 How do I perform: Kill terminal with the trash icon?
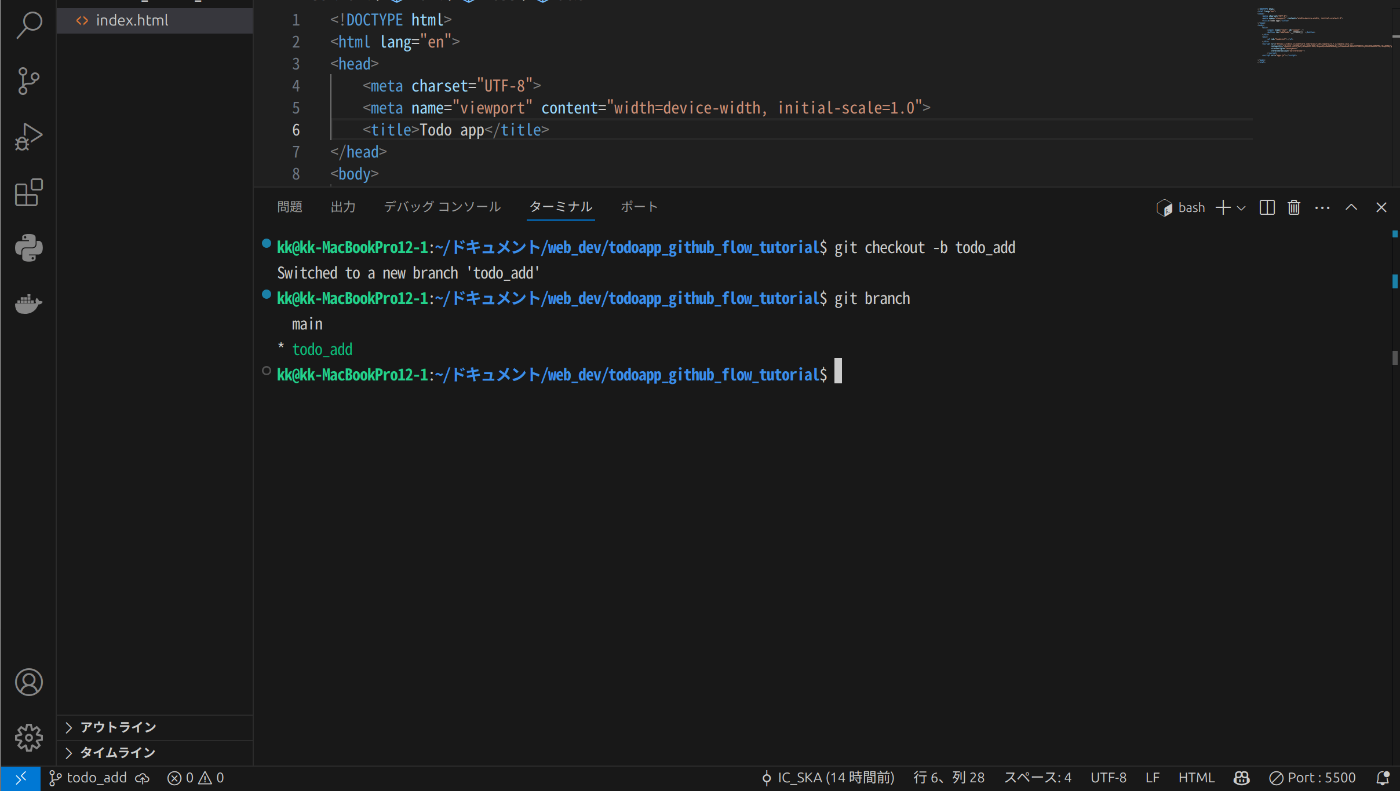pos(1294,207)
